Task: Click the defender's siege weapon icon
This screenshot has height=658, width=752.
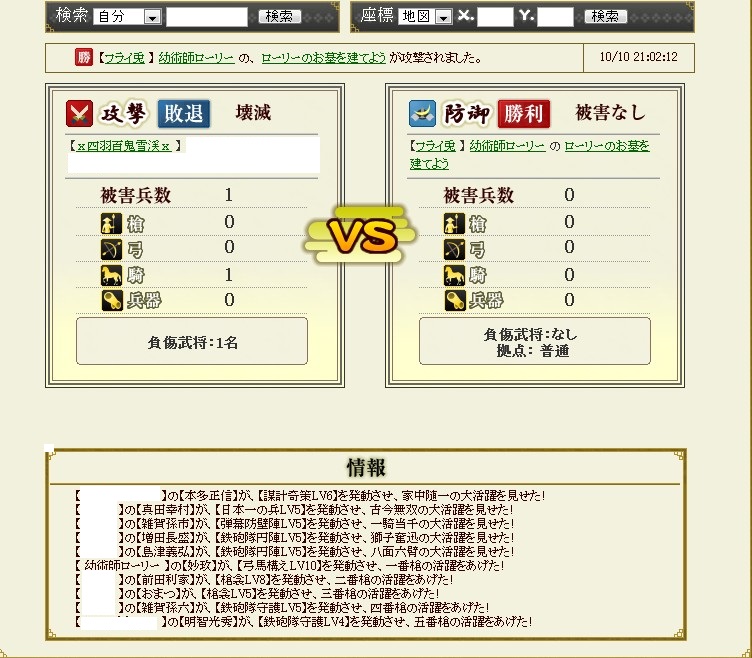Action: pyautogui.click(x=454, y=301)
